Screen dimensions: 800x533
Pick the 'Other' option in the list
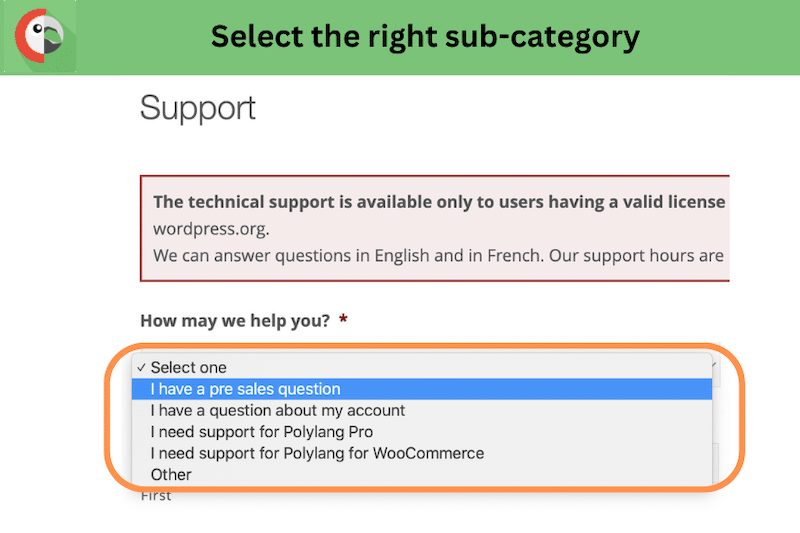(421, 475)
